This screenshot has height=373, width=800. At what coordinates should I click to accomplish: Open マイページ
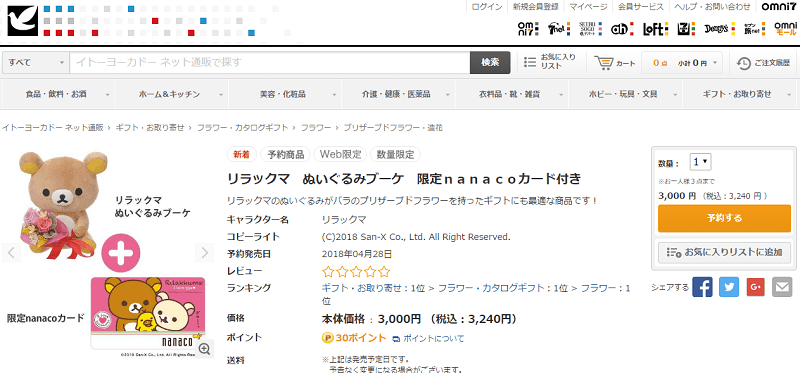point(588,7)
